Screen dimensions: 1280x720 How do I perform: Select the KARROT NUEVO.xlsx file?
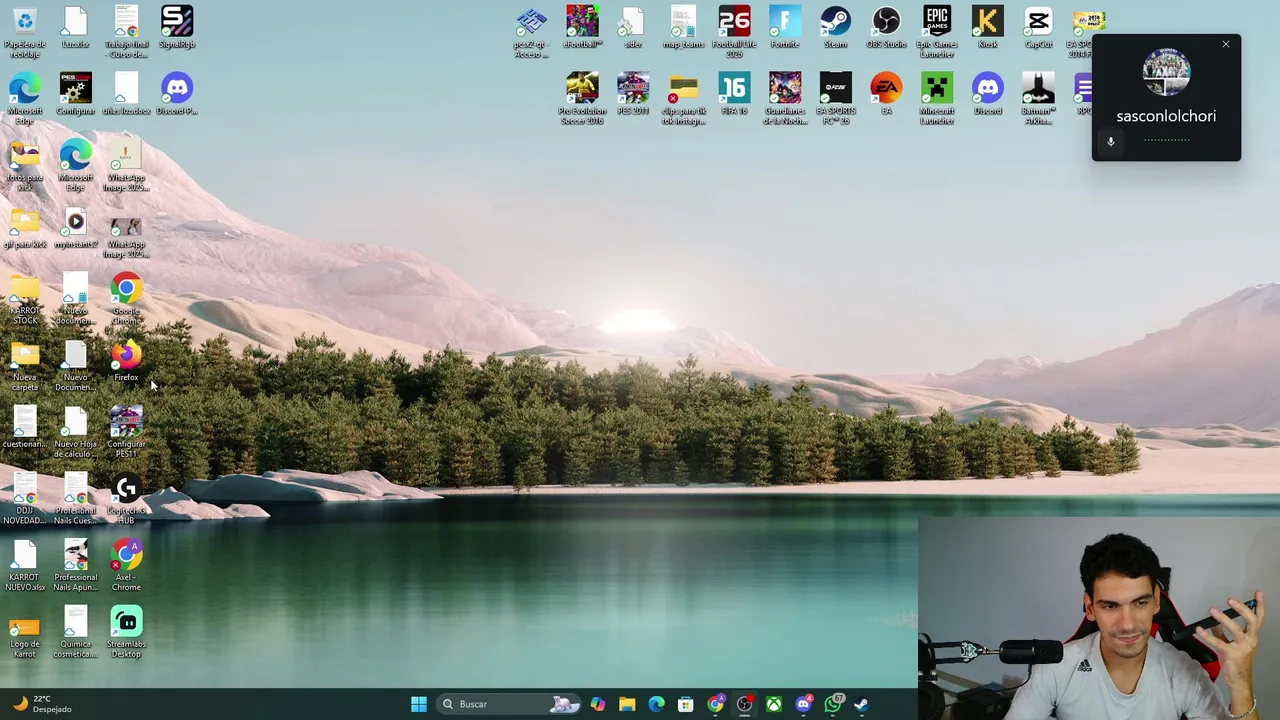click(25, 565)
